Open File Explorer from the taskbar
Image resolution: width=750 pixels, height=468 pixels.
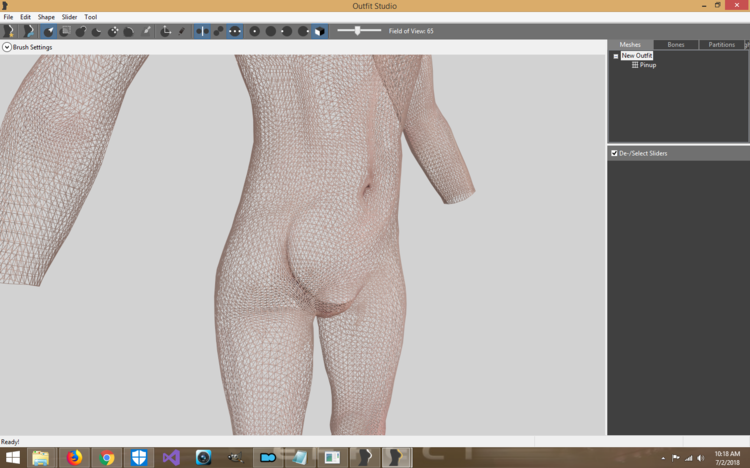point(41,458)
